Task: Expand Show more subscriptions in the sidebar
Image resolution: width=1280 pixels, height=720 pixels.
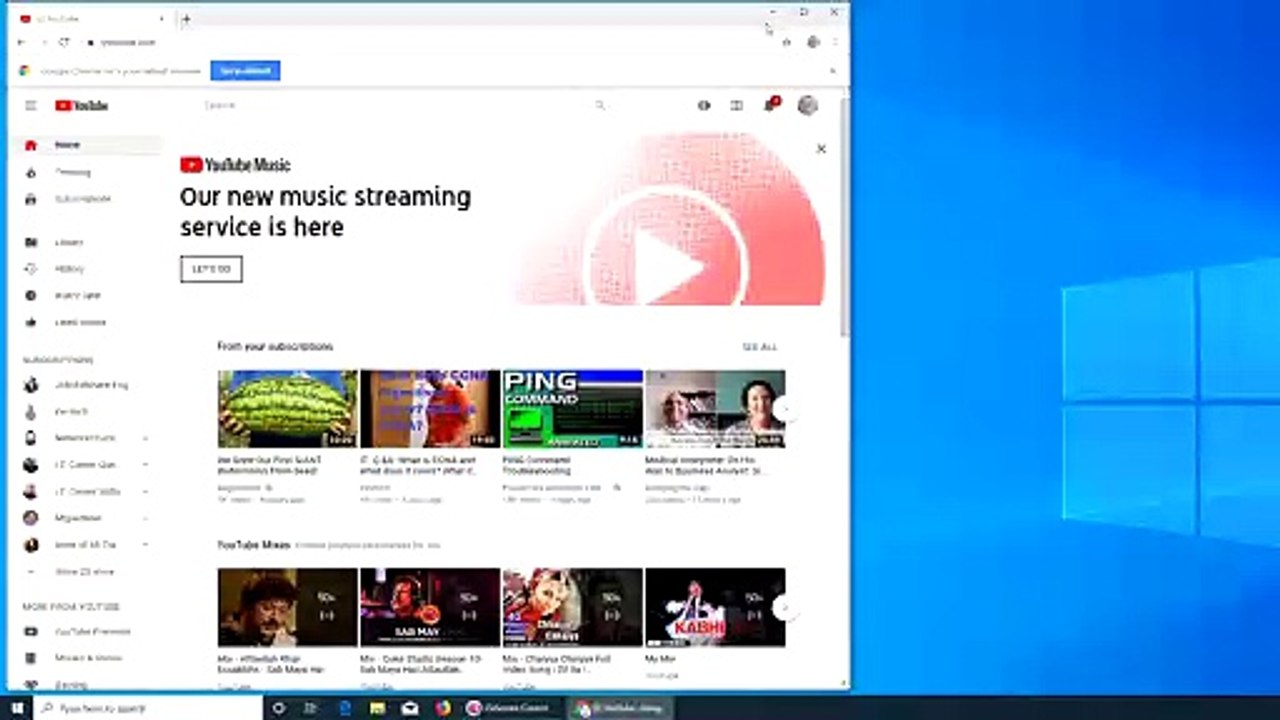Action: tap(85, 572)
